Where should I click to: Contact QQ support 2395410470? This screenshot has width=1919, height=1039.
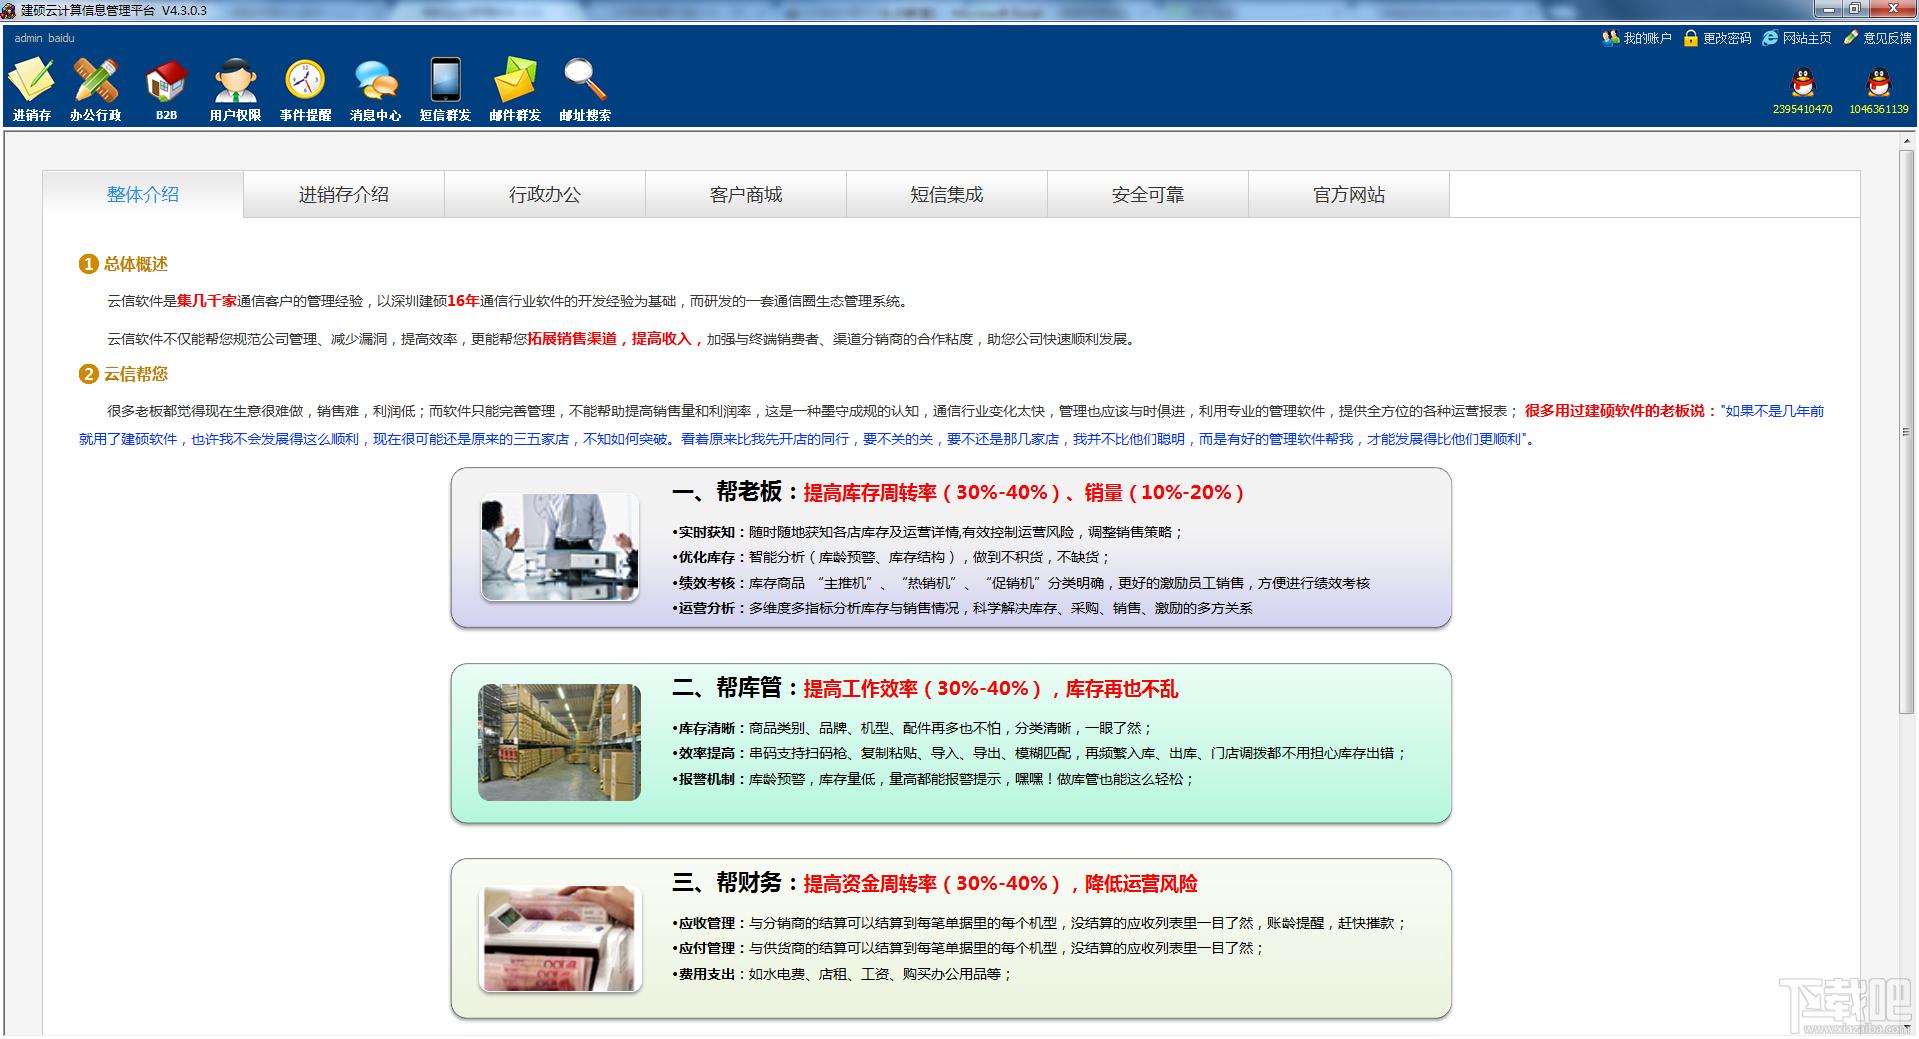pyautogui.click(x=1803, y=91)
